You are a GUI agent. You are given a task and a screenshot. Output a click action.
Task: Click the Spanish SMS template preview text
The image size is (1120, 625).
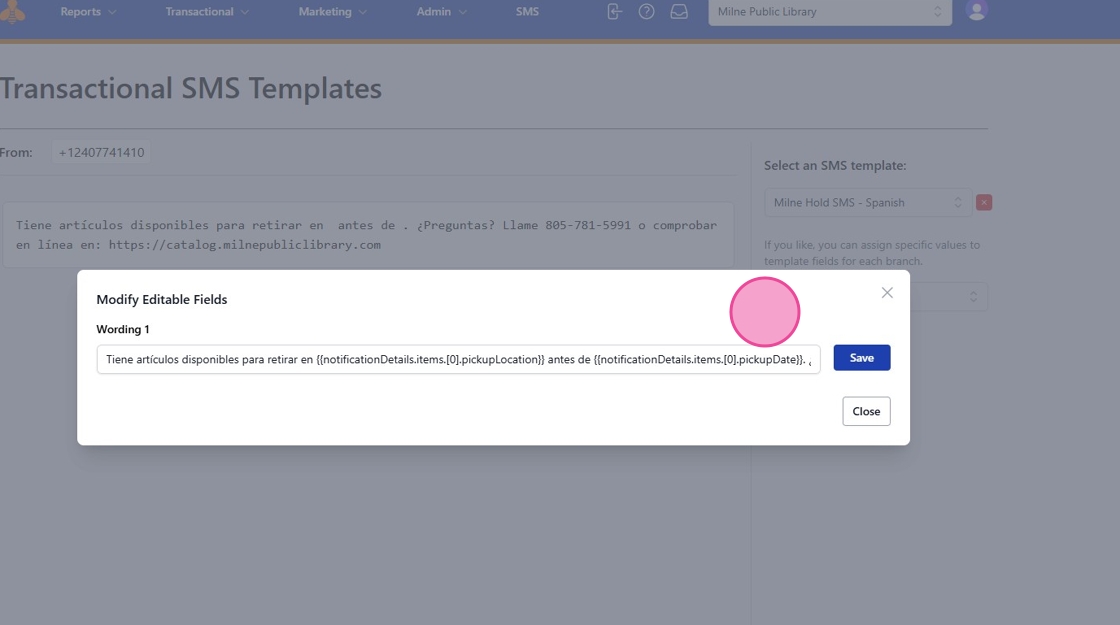(367, 235)
